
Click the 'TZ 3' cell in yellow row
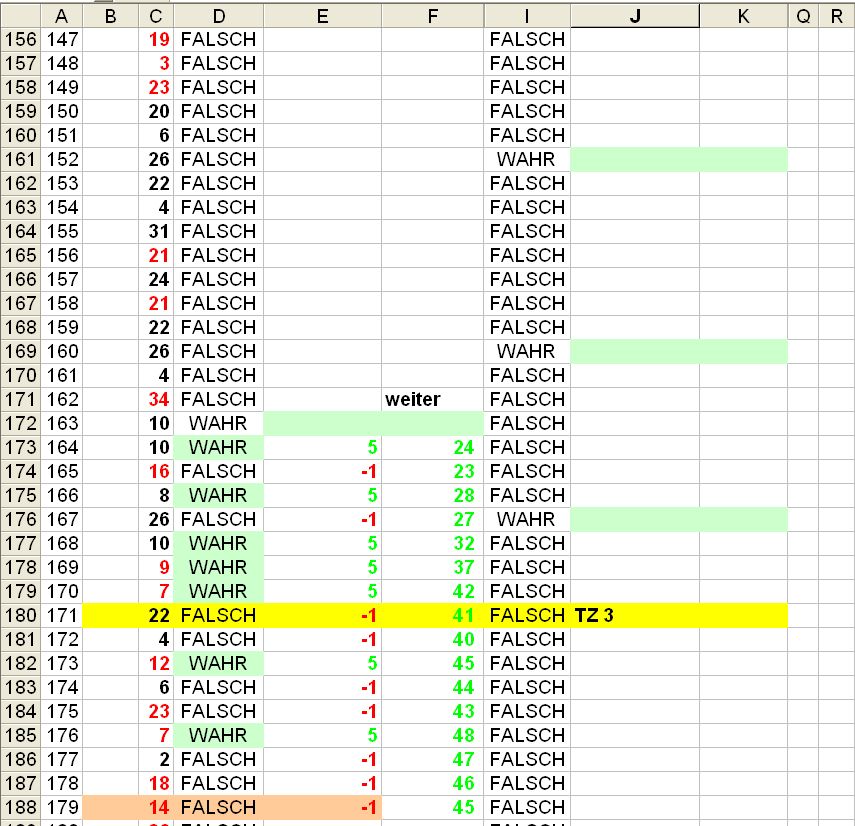635,615
